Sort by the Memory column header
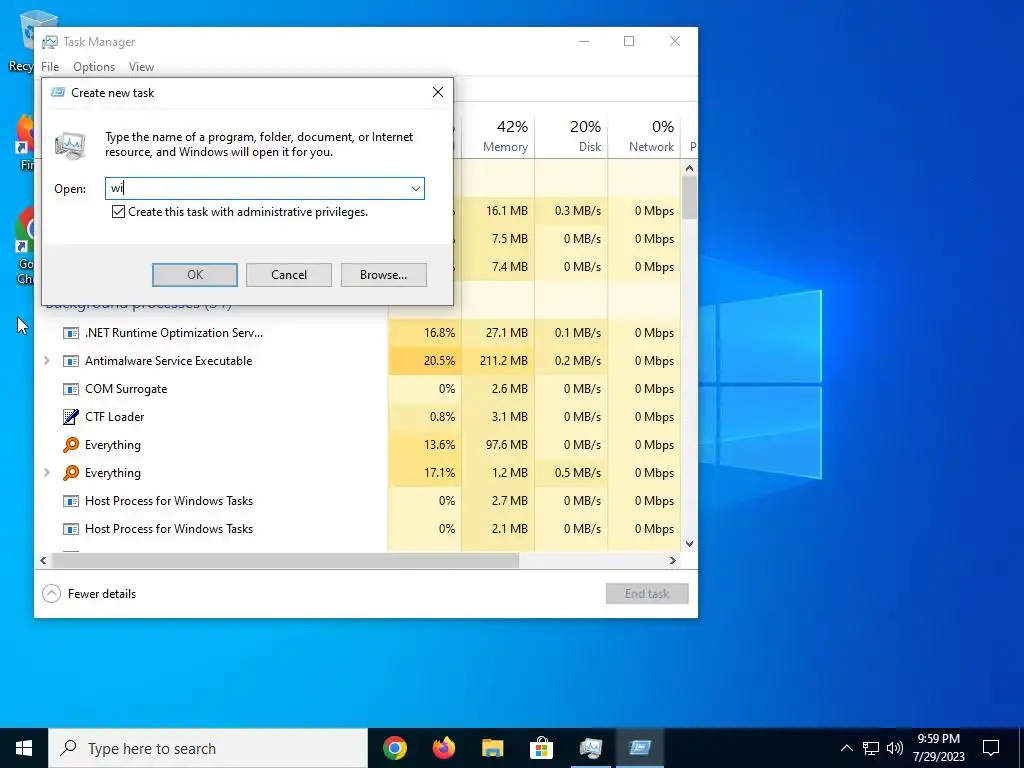Screen dimensions: 1024x768 pyautogui.click(x=498, y=136)
